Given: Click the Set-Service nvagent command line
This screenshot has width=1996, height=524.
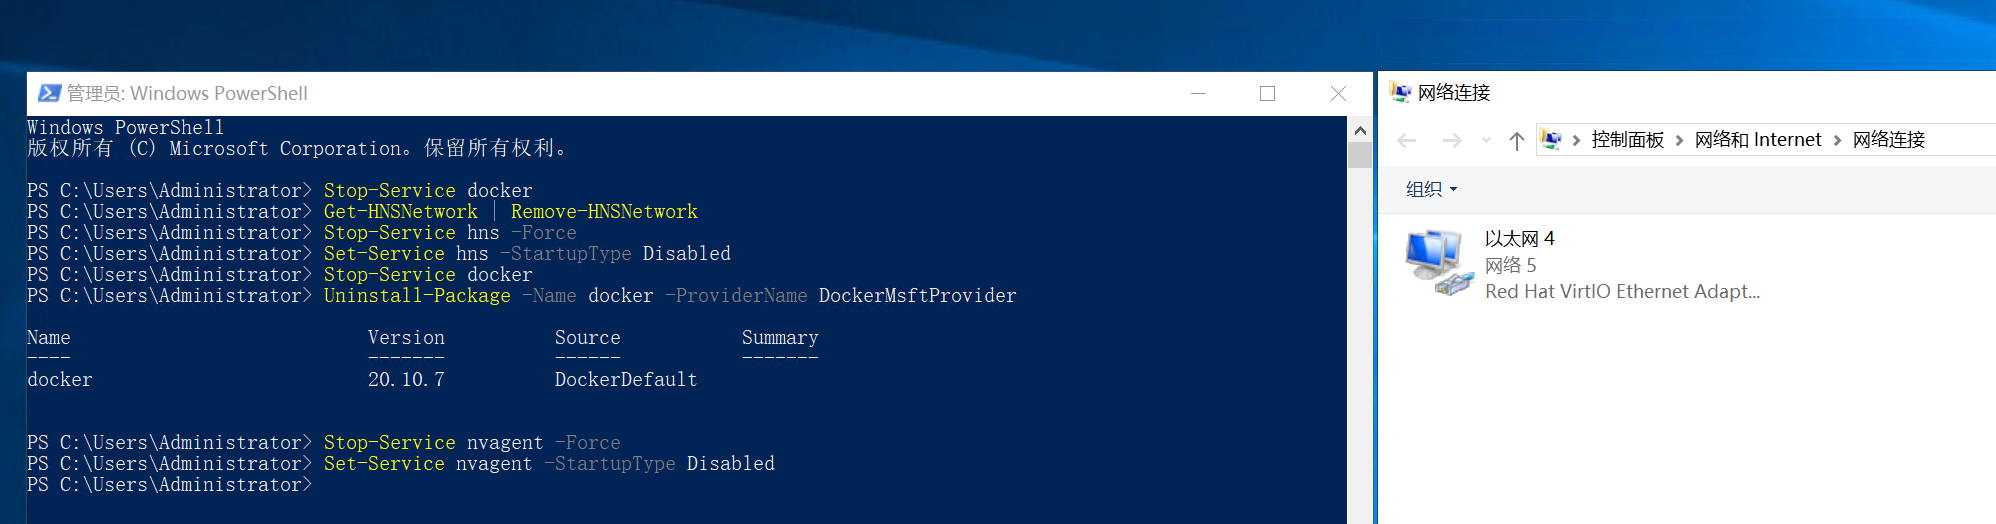Looking at the screenshot, I should [x=401, y=463].
